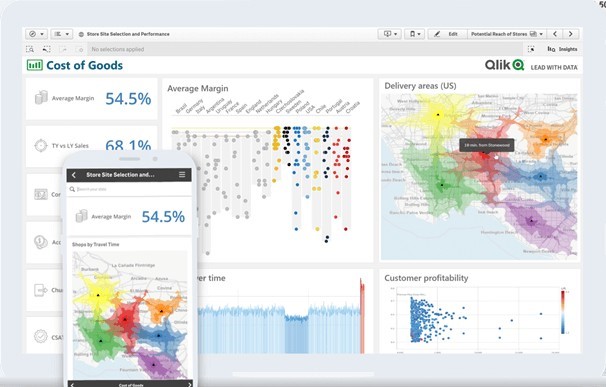Viewport: 606px width, 387px height.
Task: Select the TY vs LY Sales target icon
Action: pos(41,145)
